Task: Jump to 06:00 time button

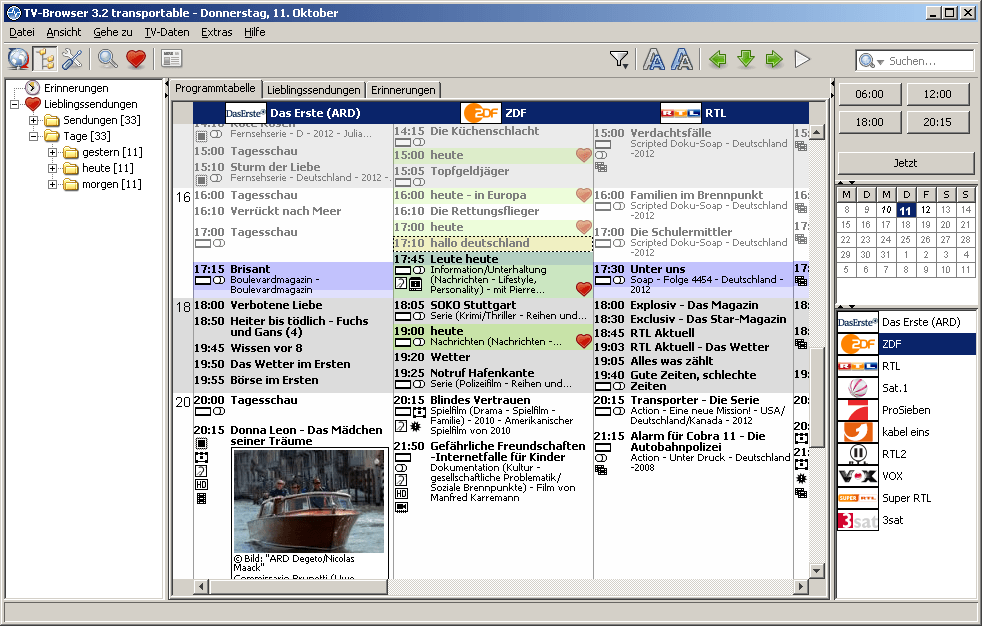Action: (x=869, y=94)
